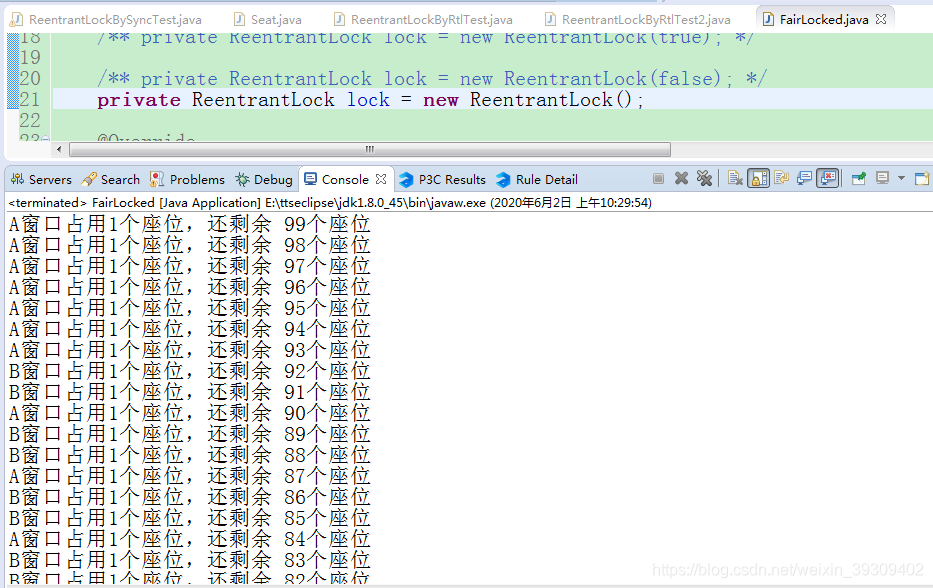Switch to the Debug view tab
This screenshot has width=933, height=588.
point(264,180)
